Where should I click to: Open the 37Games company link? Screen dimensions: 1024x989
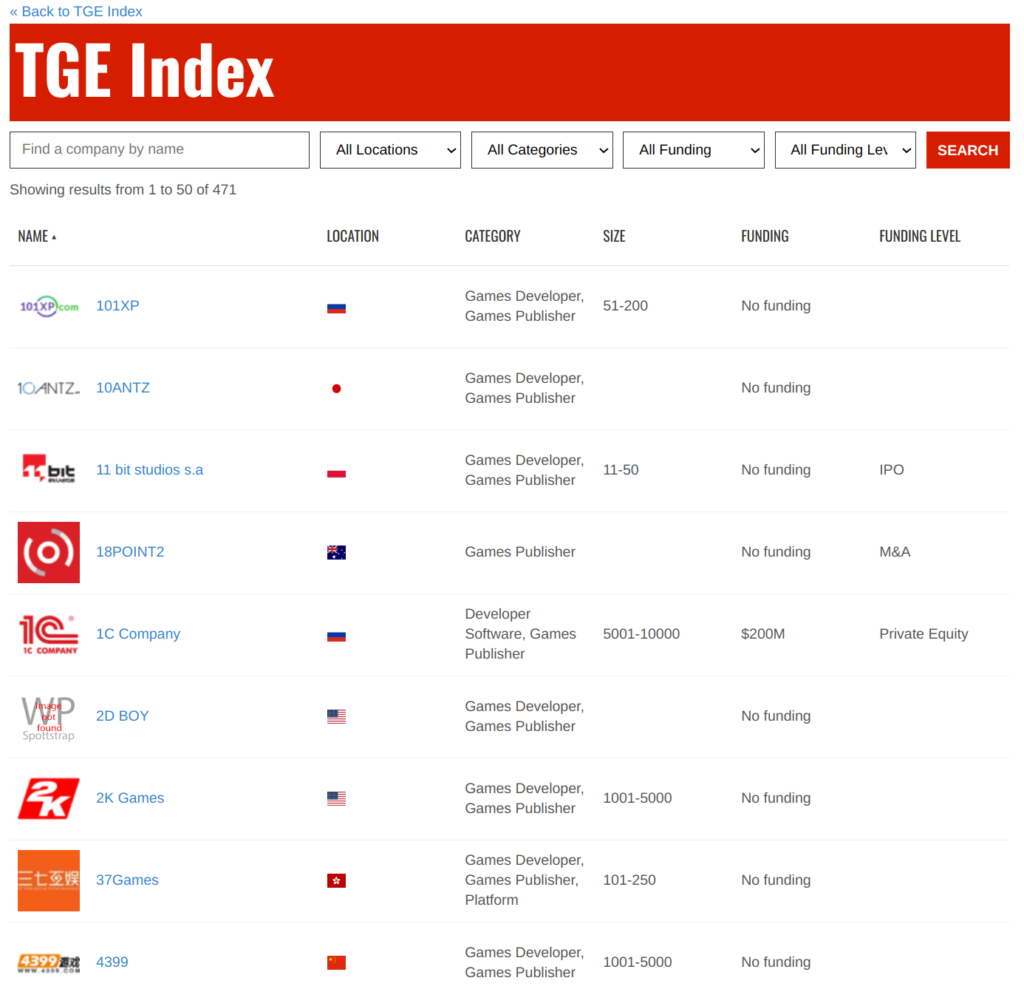127,880
